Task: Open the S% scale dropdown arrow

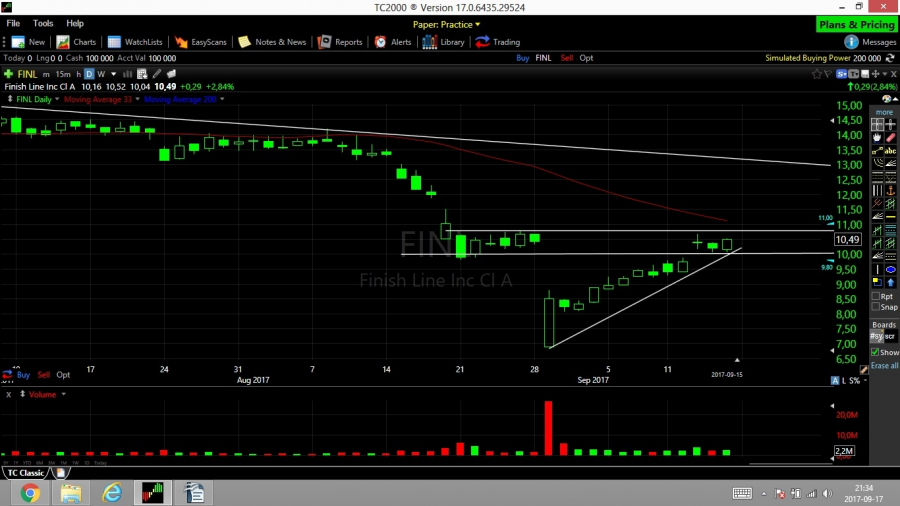Action: [x=865, y=380]
